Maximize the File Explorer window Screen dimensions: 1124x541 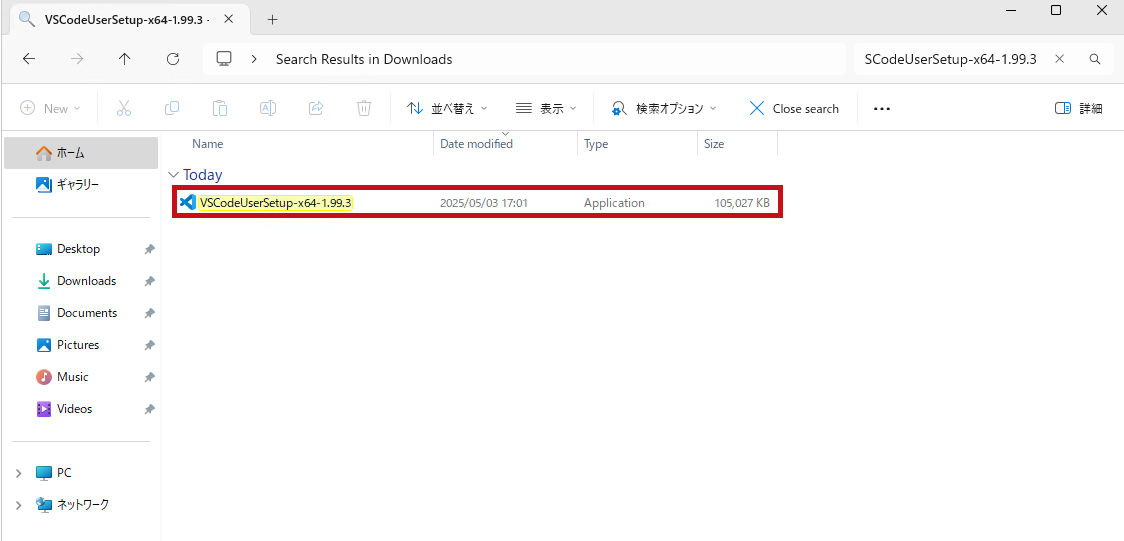[x=1056, y=10]
